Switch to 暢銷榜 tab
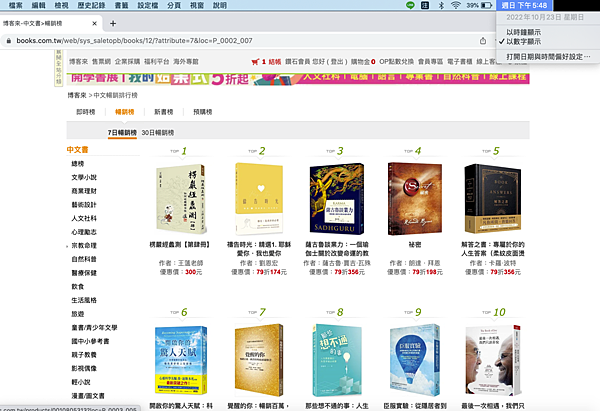This screenshot has width=600, height=411. pos(125,112)
